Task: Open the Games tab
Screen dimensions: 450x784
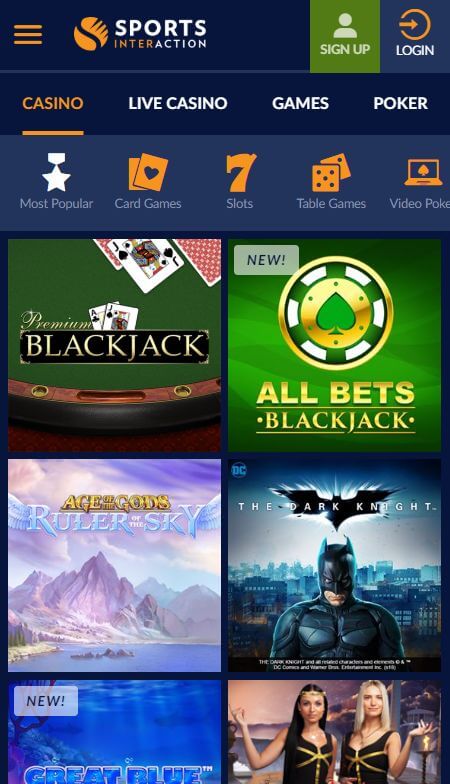Action: 300,104
